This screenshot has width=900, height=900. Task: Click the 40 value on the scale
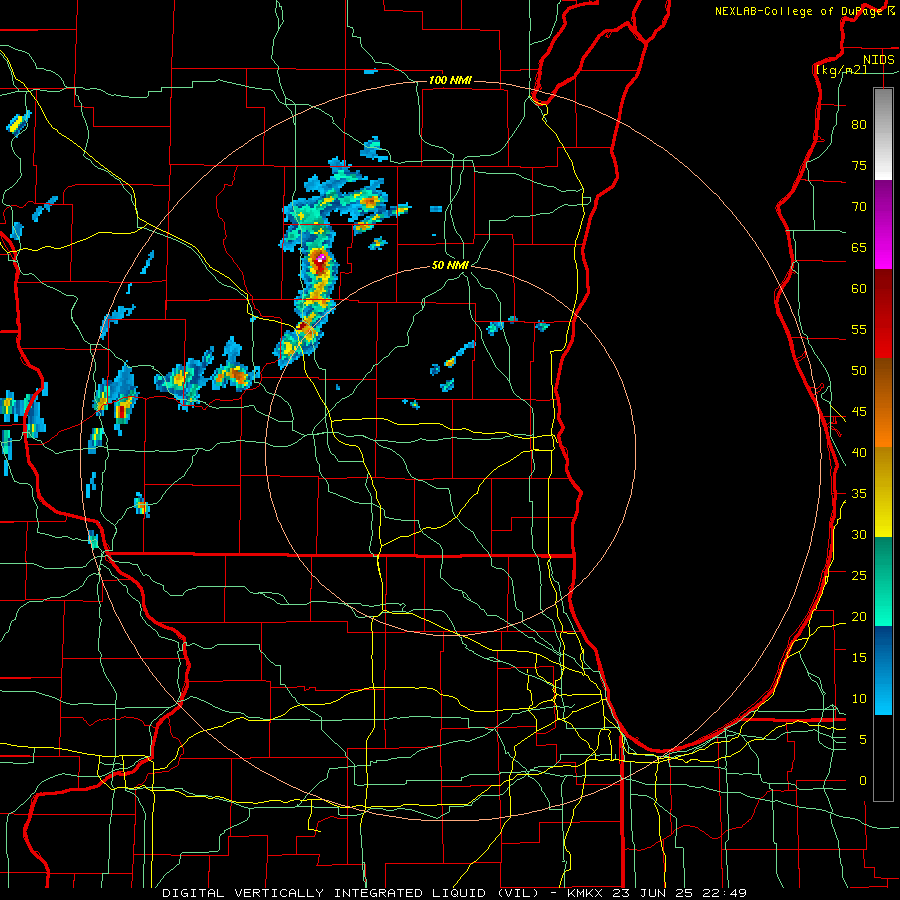tap(859, 452)
